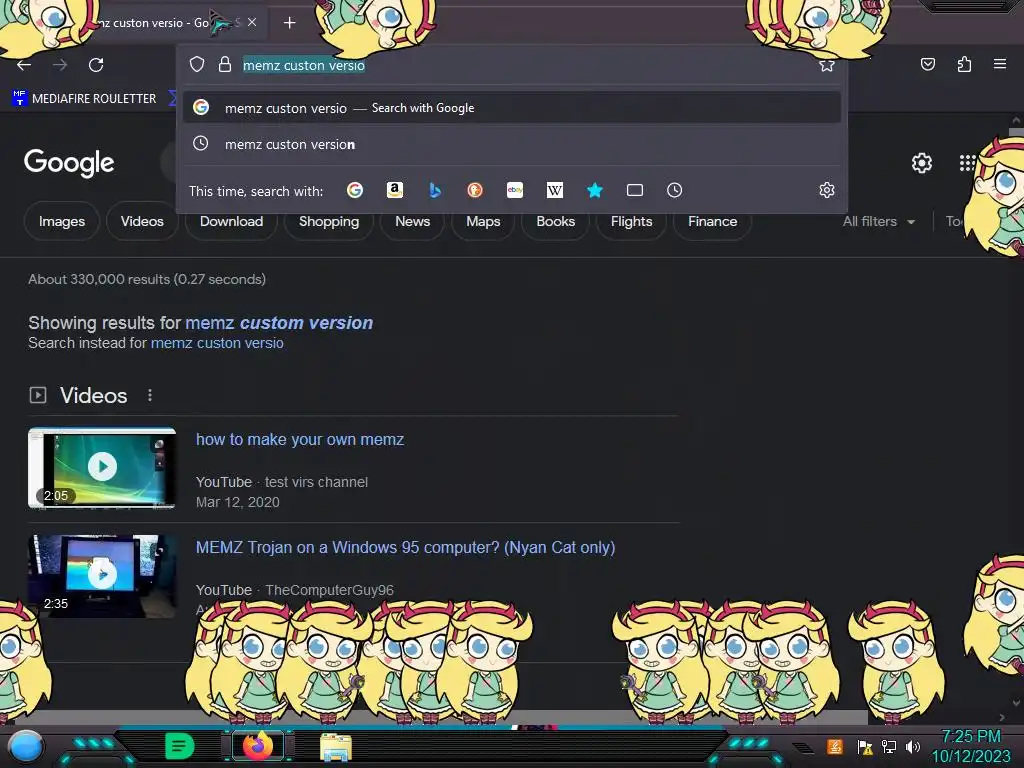The height and width of the screenshot is (768, 1024).
Task: Select the Search with Google suggestion
Action: pyautogui.click(x=512, y=108)
